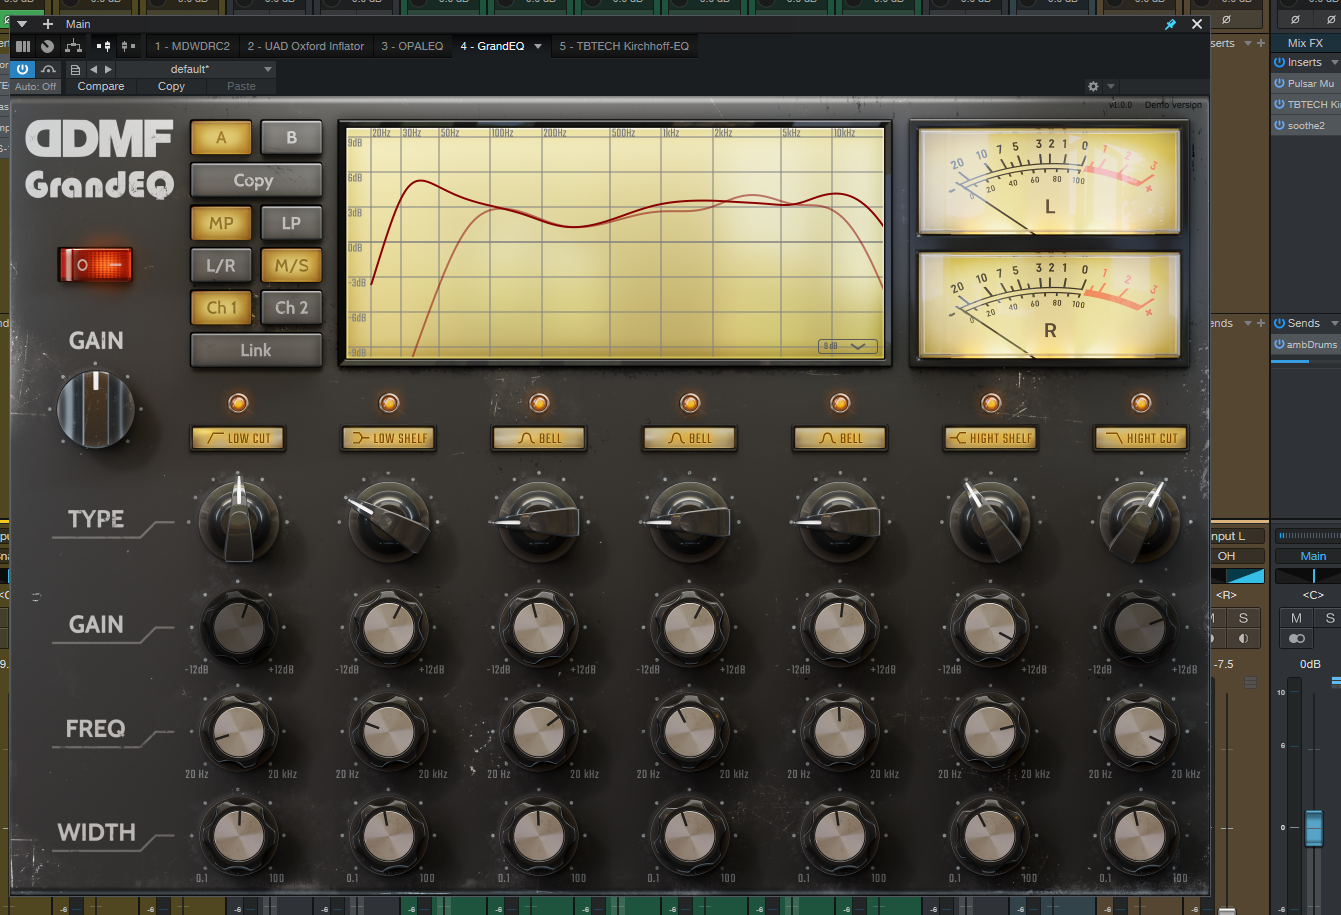
Task: Expand the arrow next to the GrandEQ tab
Action: tap(538, 46)
